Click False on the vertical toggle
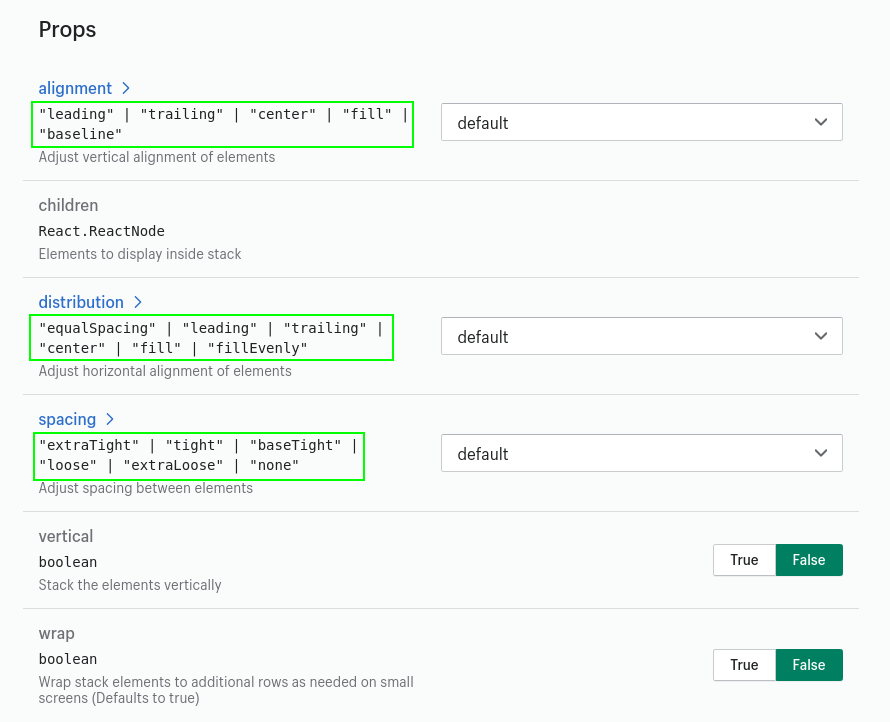The image size is (890, 722). tap(808, 560)
